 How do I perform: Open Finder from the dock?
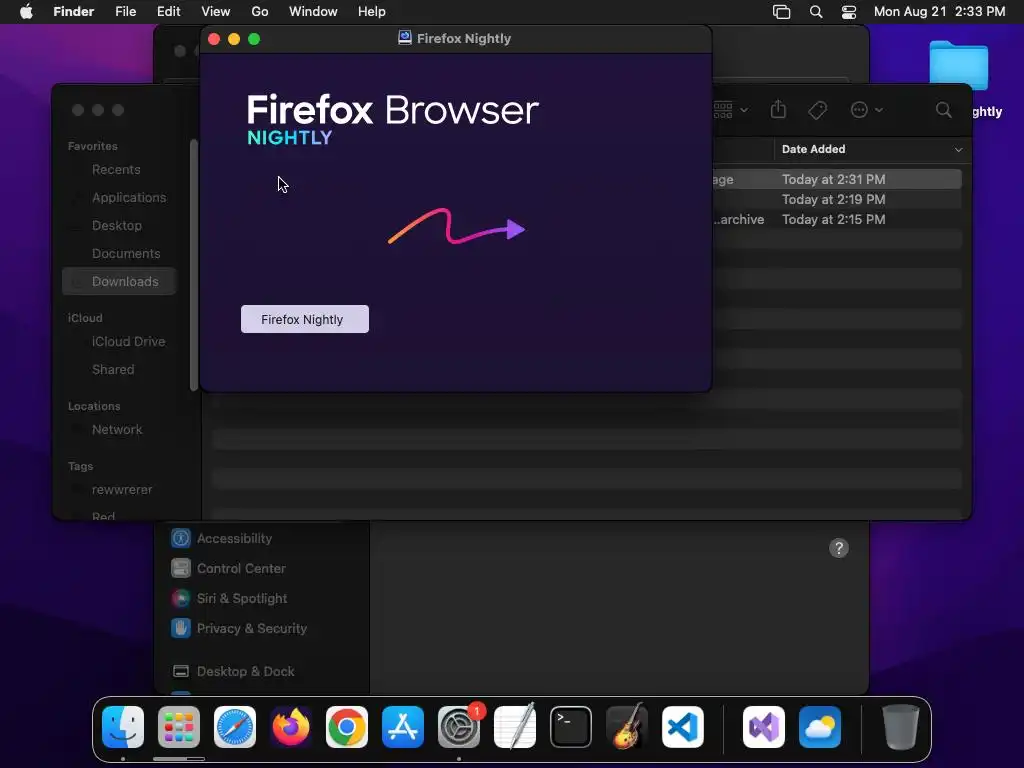(123, 727)
